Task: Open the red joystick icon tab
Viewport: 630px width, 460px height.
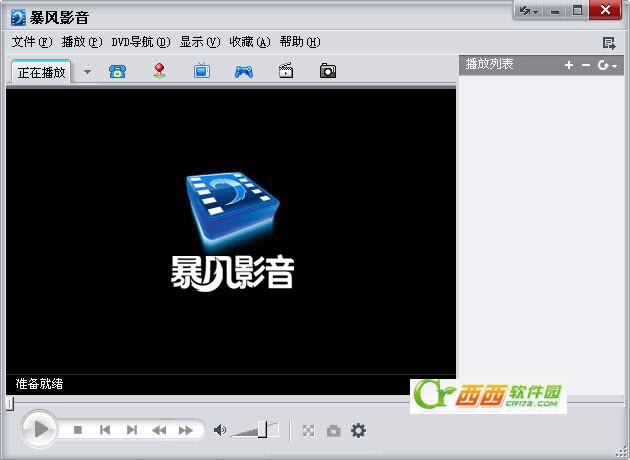Action: click(160, 70)
